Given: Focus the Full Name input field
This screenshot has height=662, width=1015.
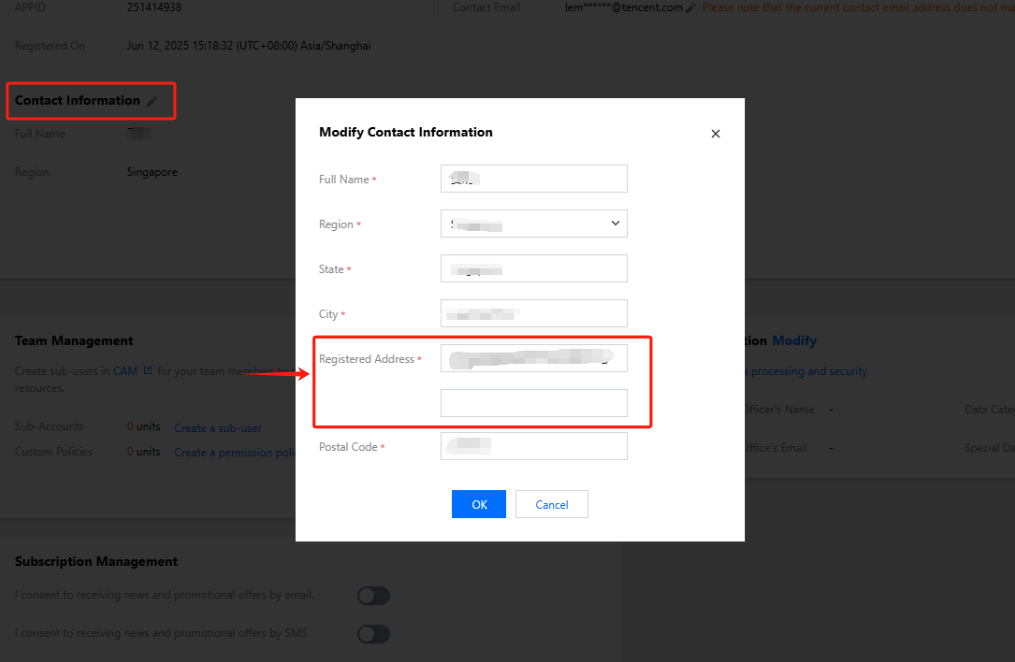Looking at the screenshot, I should pyautogui.click(x=533, y=179).
